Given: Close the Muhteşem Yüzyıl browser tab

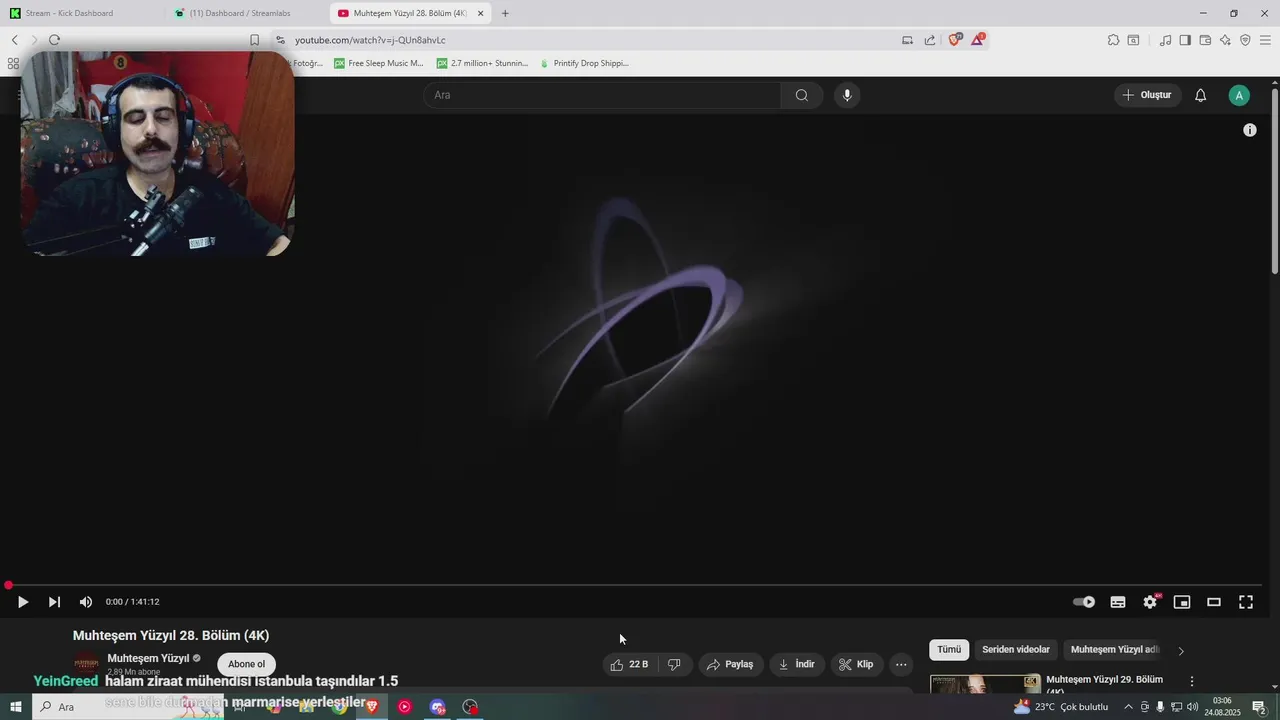Looking at the screenshot, I should pyautogui.click(x=480, y=13).
